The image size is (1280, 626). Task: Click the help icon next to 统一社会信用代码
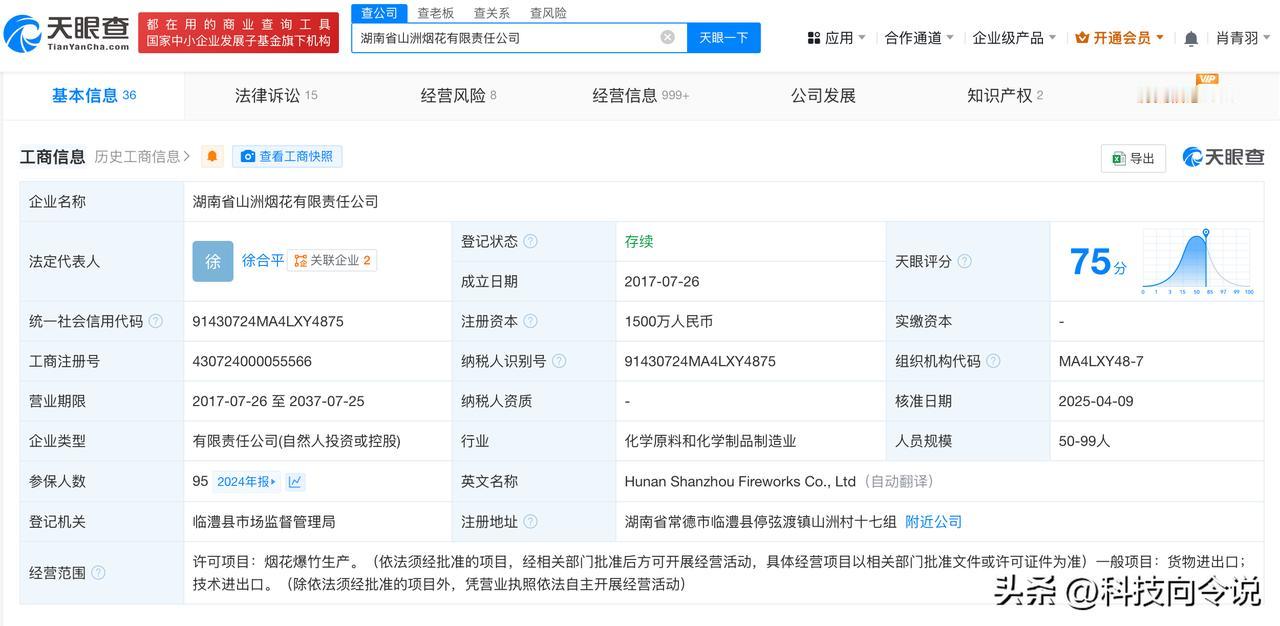click(155, 321)
